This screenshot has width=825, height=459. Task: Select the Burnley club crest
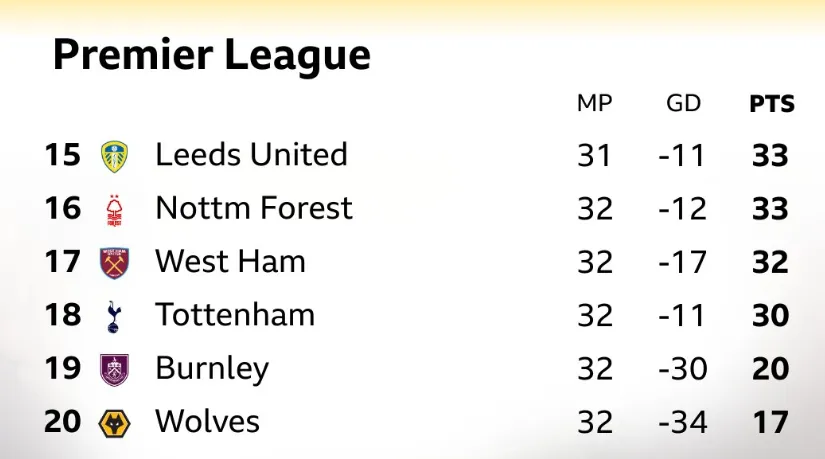coord(115,369)
